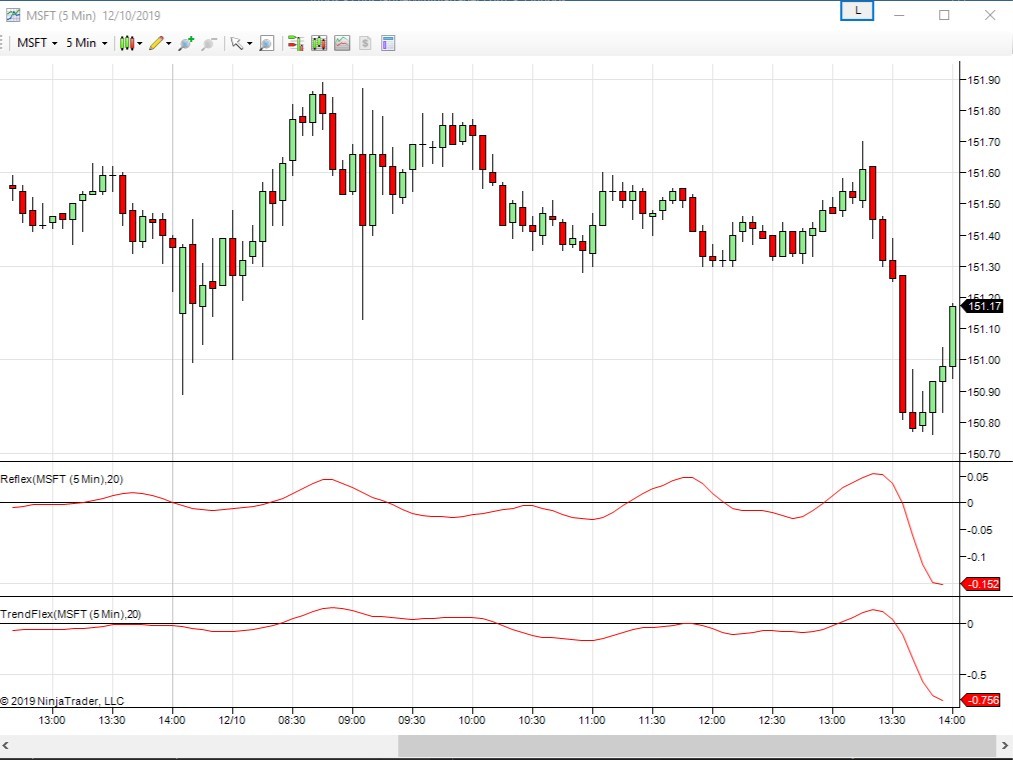Click the 08:30 time axis label
Image resolution: width=1013 pixels, height=760 pixels.
coord(292,720)
